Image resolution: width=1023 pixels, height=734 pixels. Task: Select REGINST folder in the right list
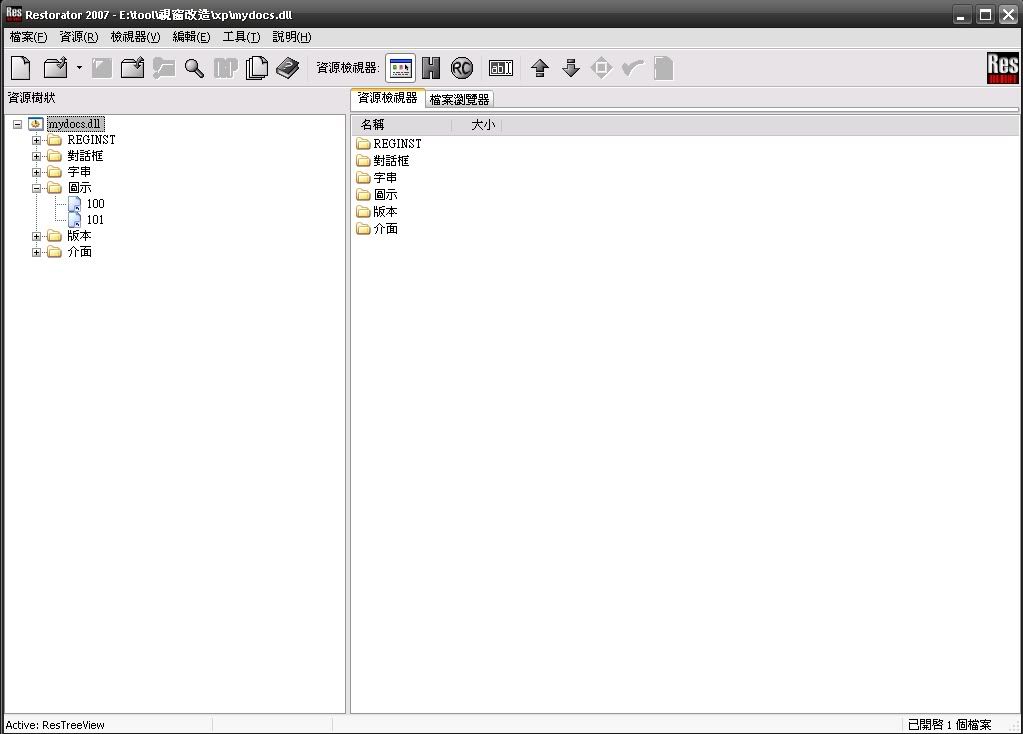point(389,144)
